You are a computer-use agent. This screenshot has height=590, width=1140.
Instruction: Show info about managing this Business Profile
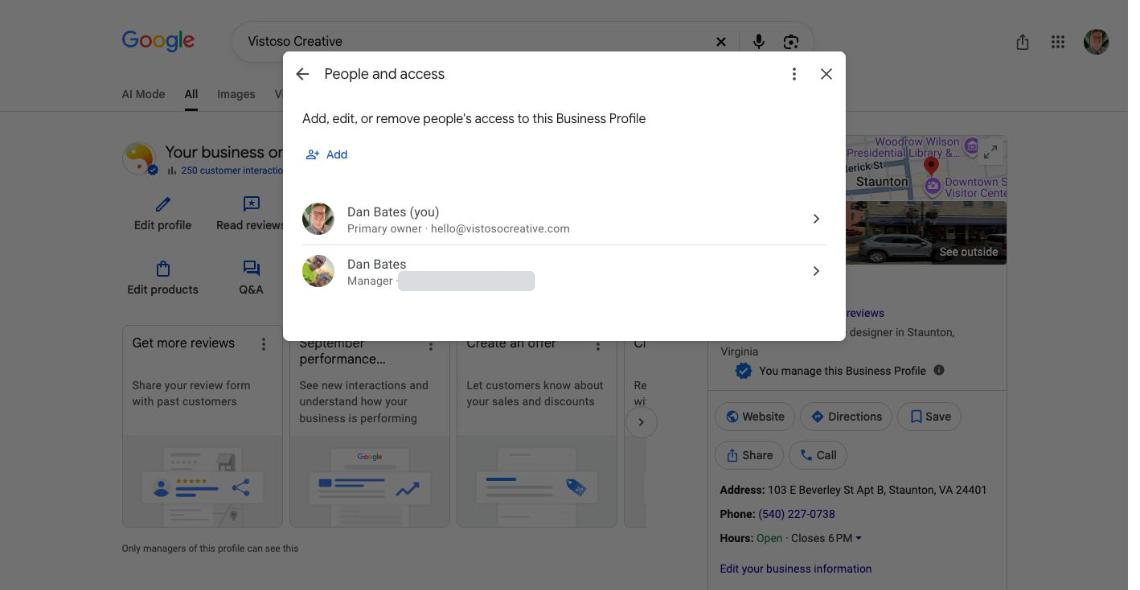939,370
